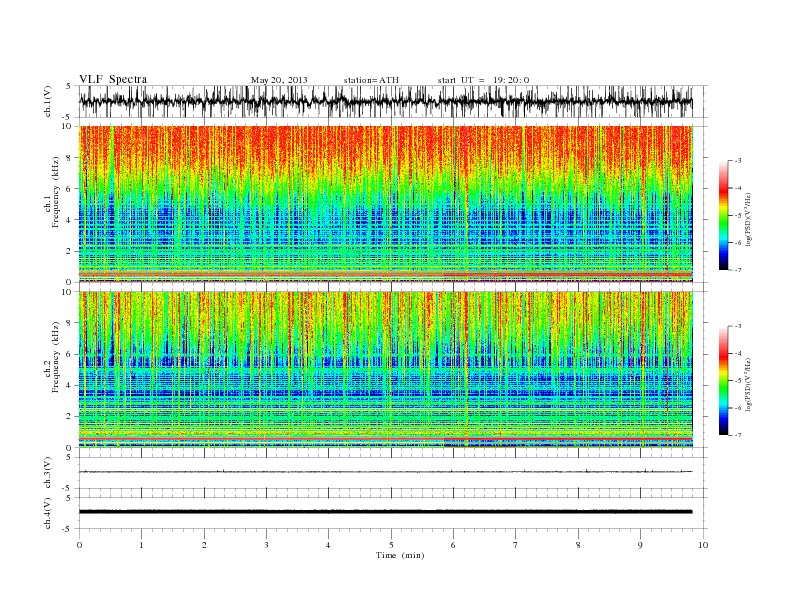Click time axis tick label '9'

pos(640,545)
